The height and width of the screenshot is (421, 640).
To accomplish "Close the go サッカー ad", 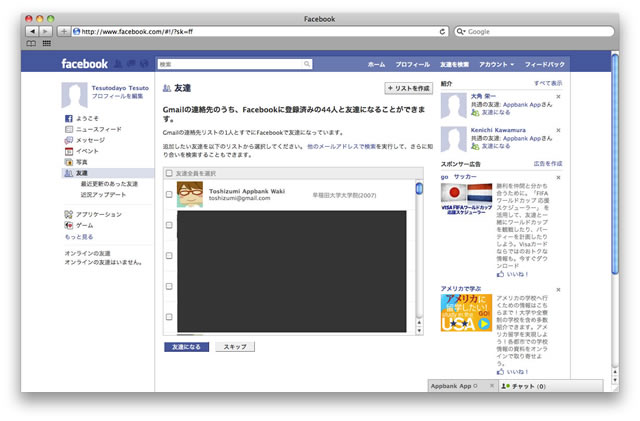I will pyautogui.click(x=558, y=178).
